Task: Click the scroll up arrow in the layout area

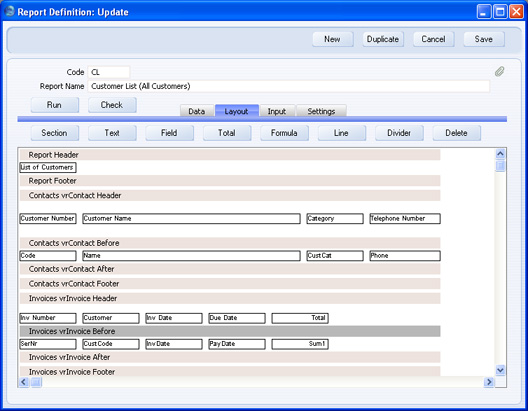Action: pyautogui.click(x=500, y=154)
